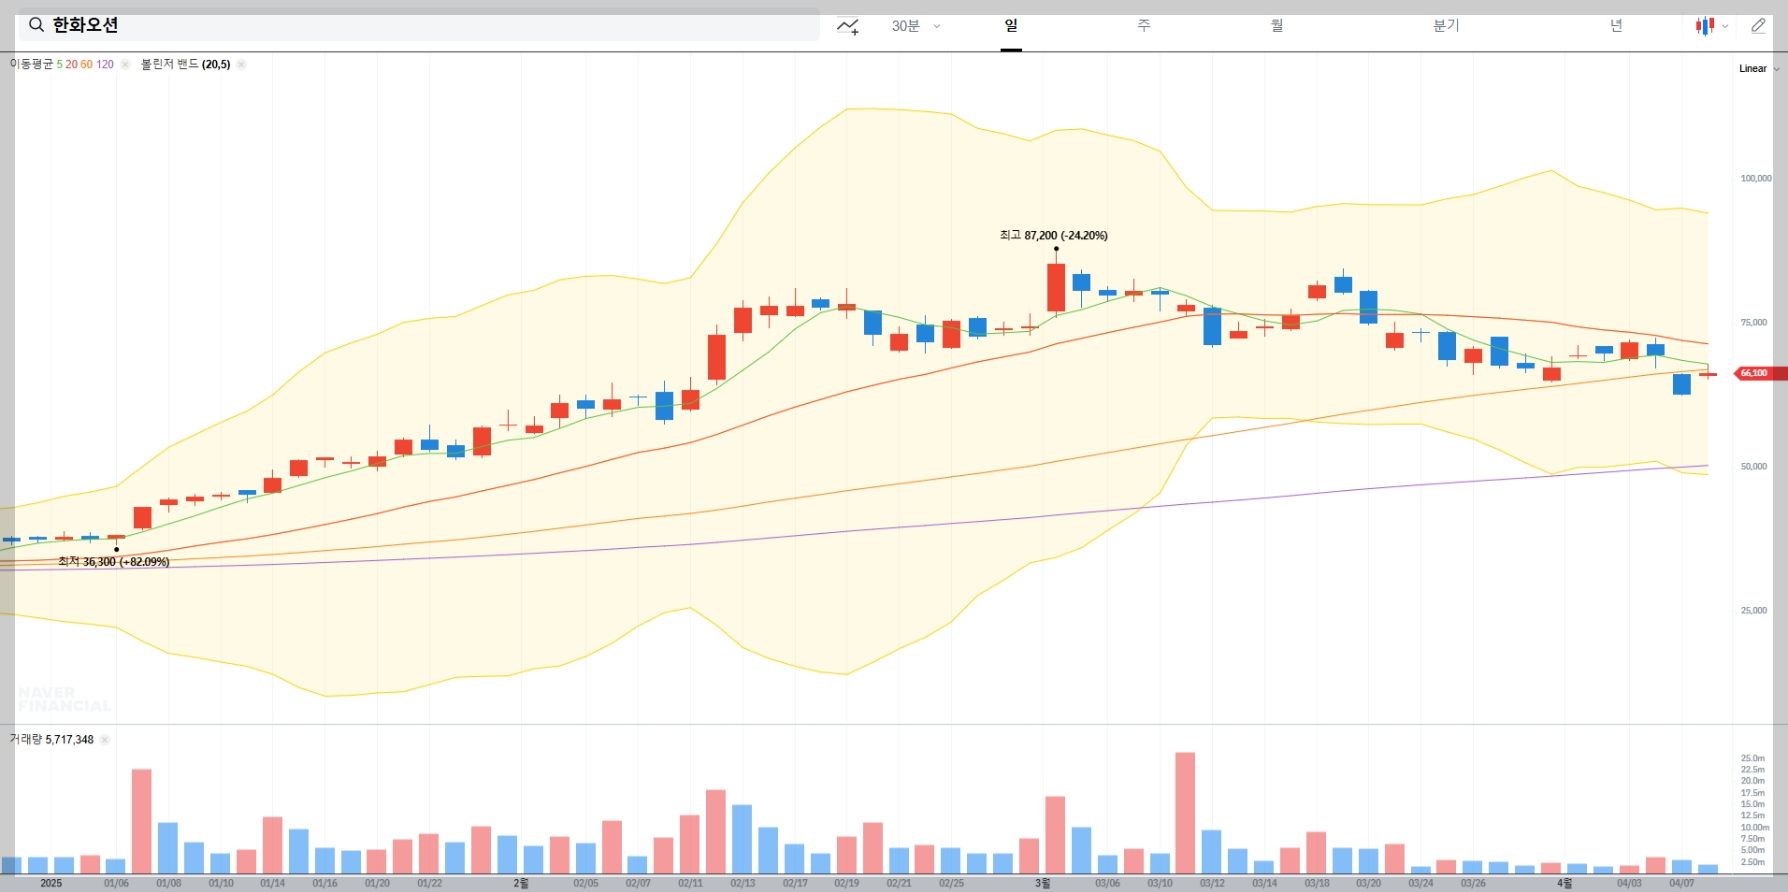Click the 50,000 price axis label
This screenshot has width=1788, height=892.
[x=1754, y=467]
